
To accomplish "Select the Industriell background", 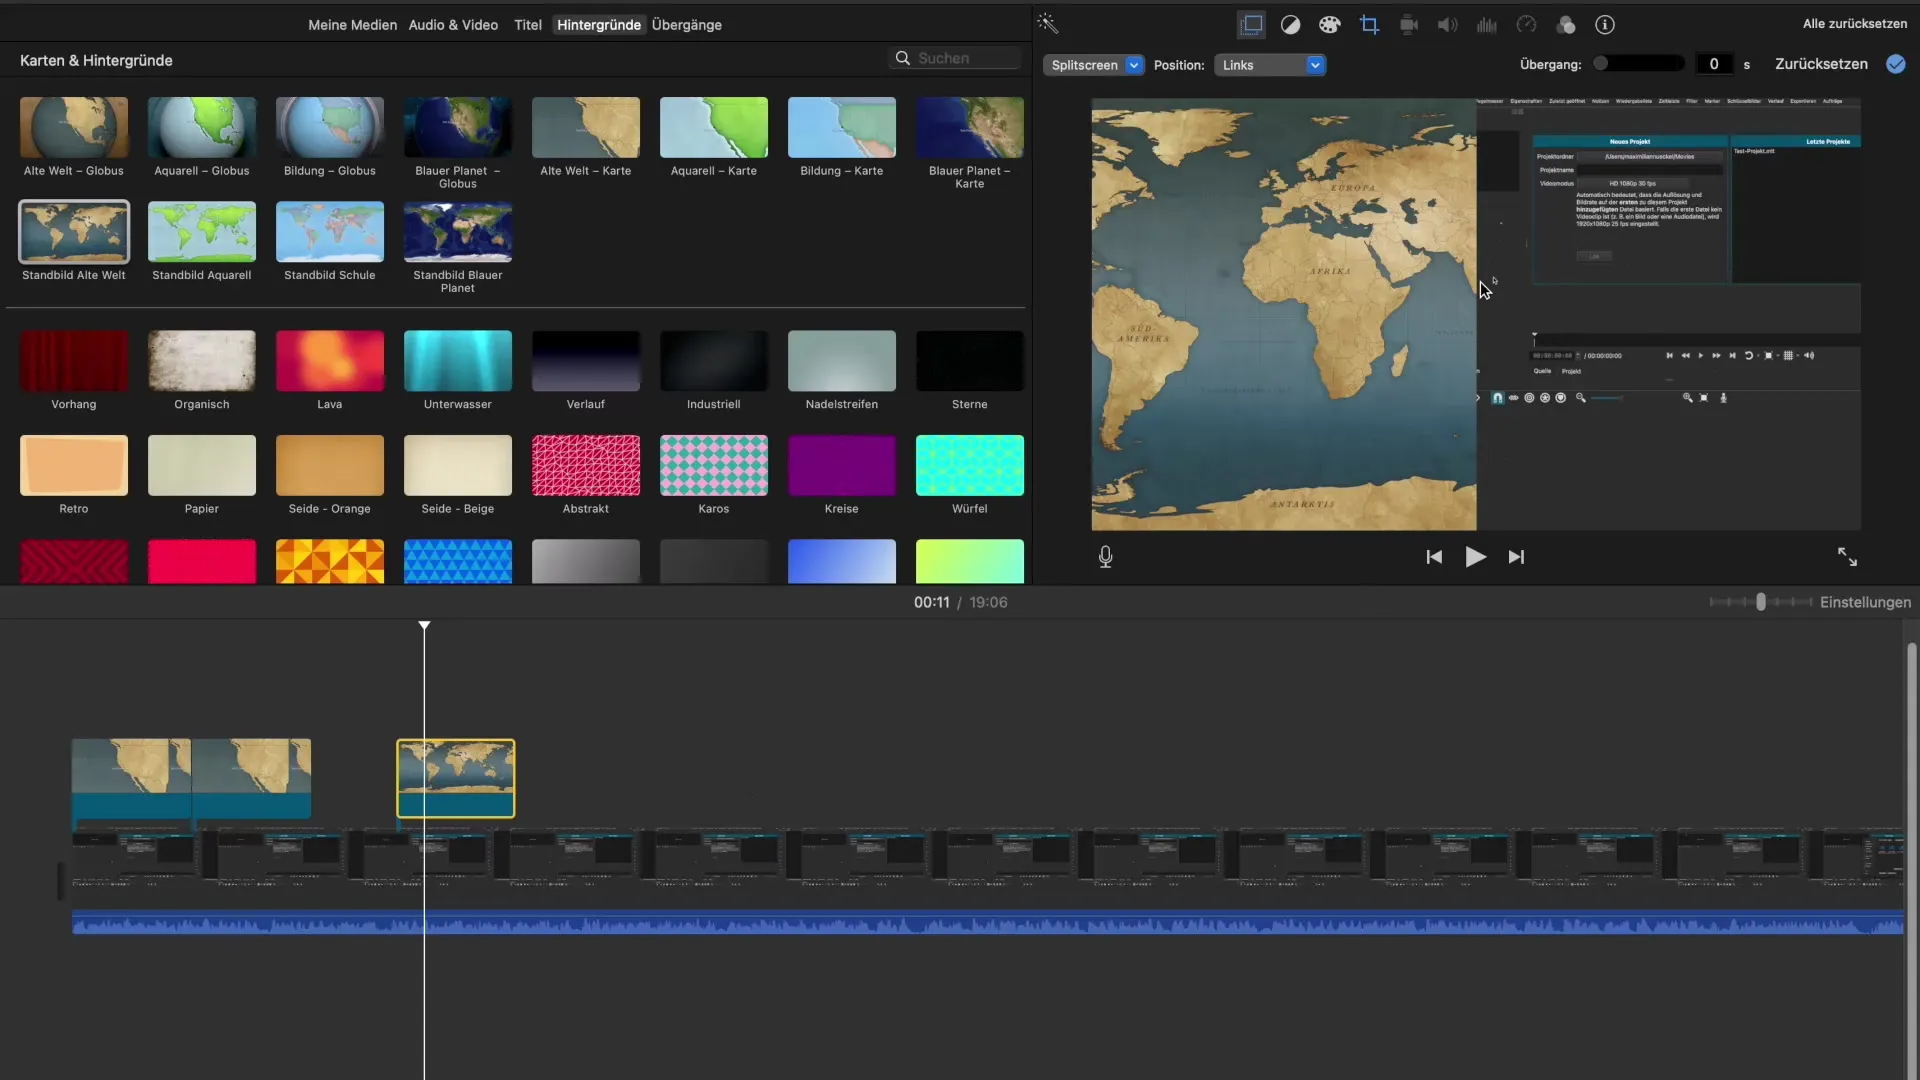I will click(x=714, y=361).
